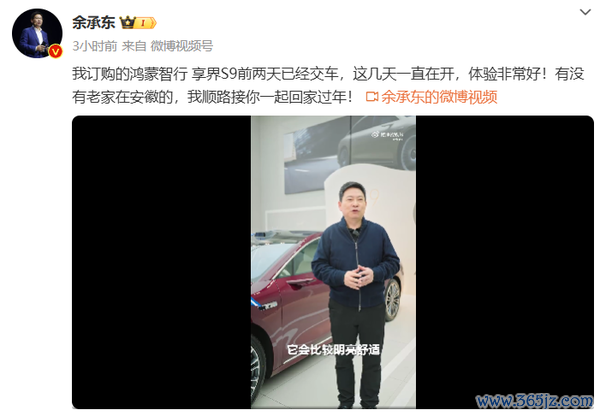This screenshot has height=416, width=600.
Task: Click the orange verified V badge
Action: point(55,51)
